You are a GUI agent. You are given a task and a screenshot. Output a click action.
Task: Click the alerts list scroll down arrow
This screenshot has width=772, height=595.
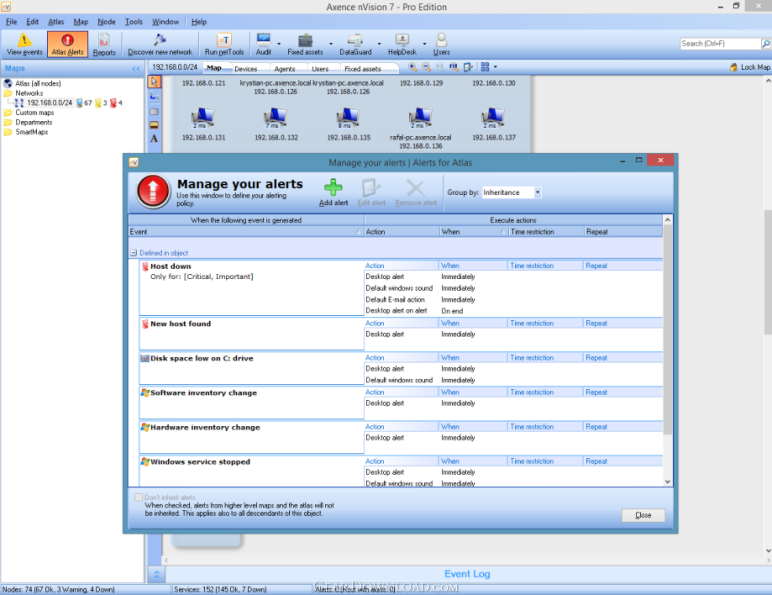point(668,482)
